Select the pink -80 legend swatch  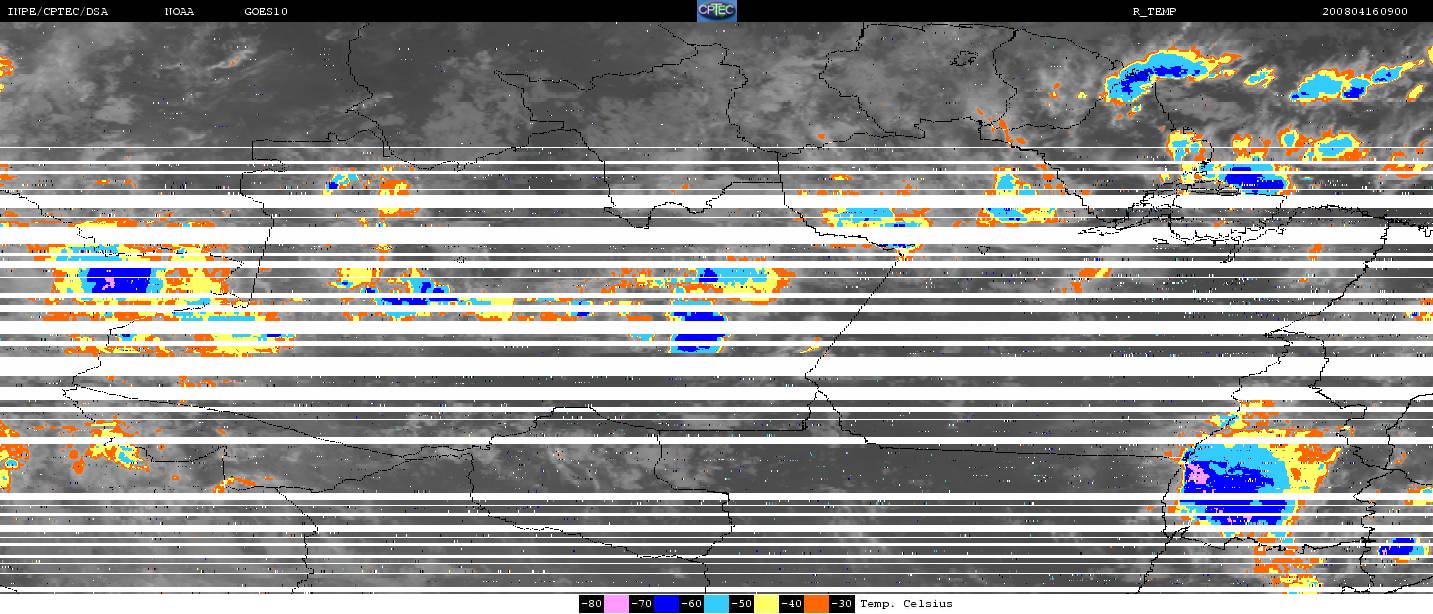pyautogui.click(x=616, y=604)
